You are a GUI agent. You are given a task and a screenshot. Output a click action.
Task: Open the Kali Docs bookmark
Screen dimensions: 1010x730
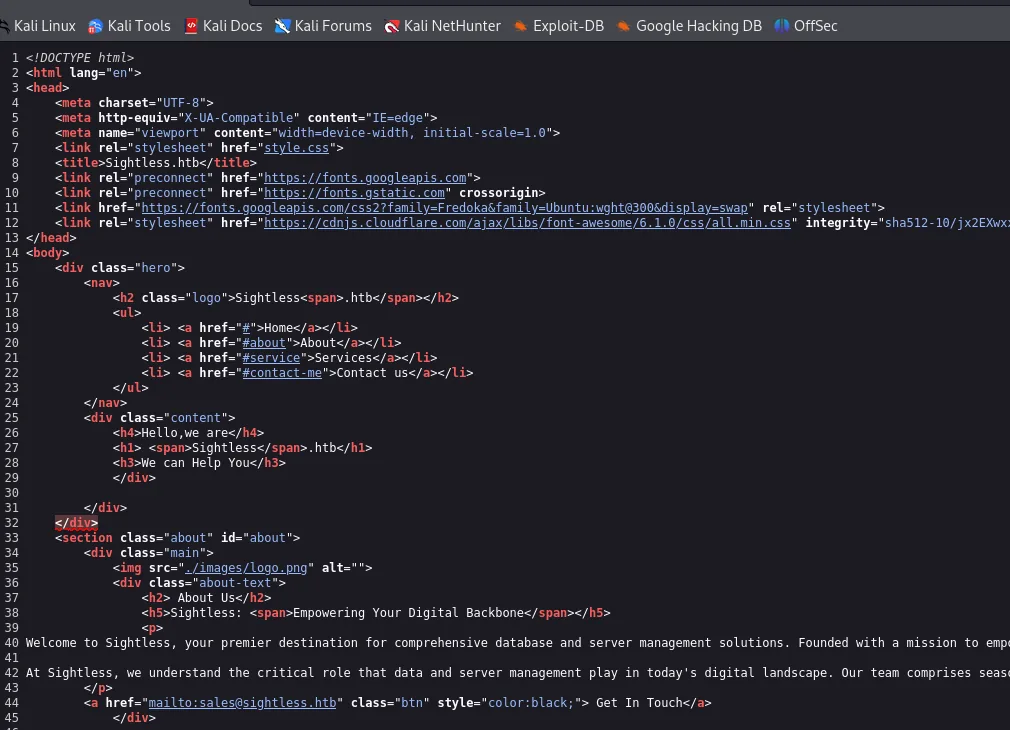pyautogui.click(x=224, y=26)
